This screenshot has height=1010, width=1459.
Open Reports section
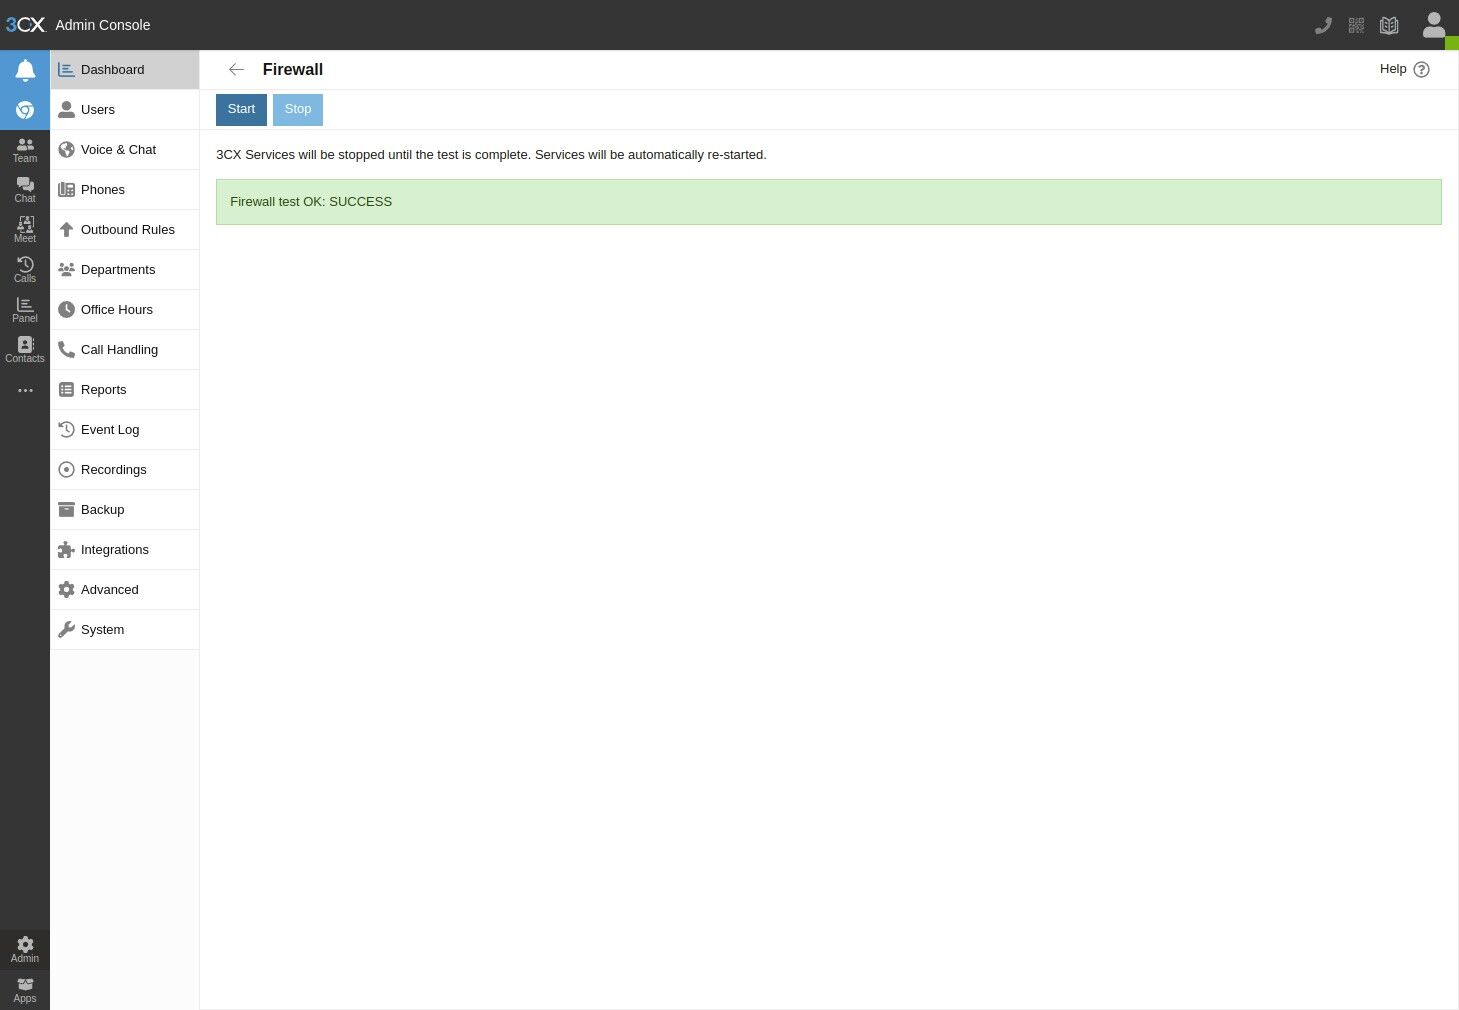click(125, 390)
